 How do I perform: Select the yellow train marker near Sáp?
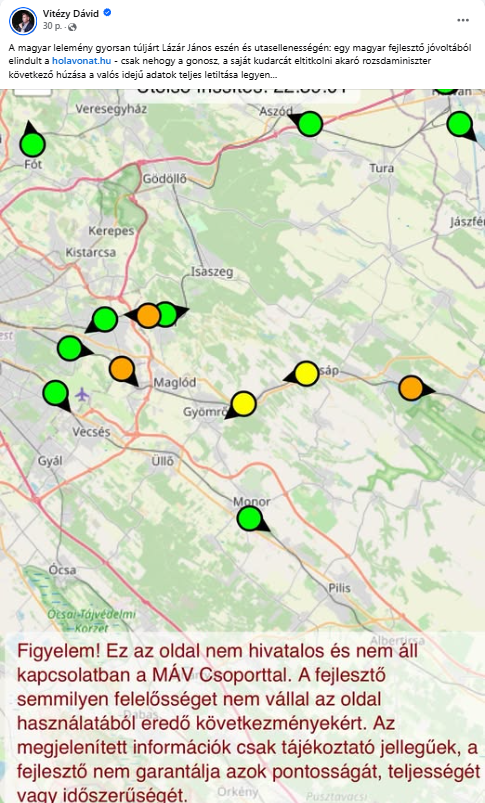307,374
